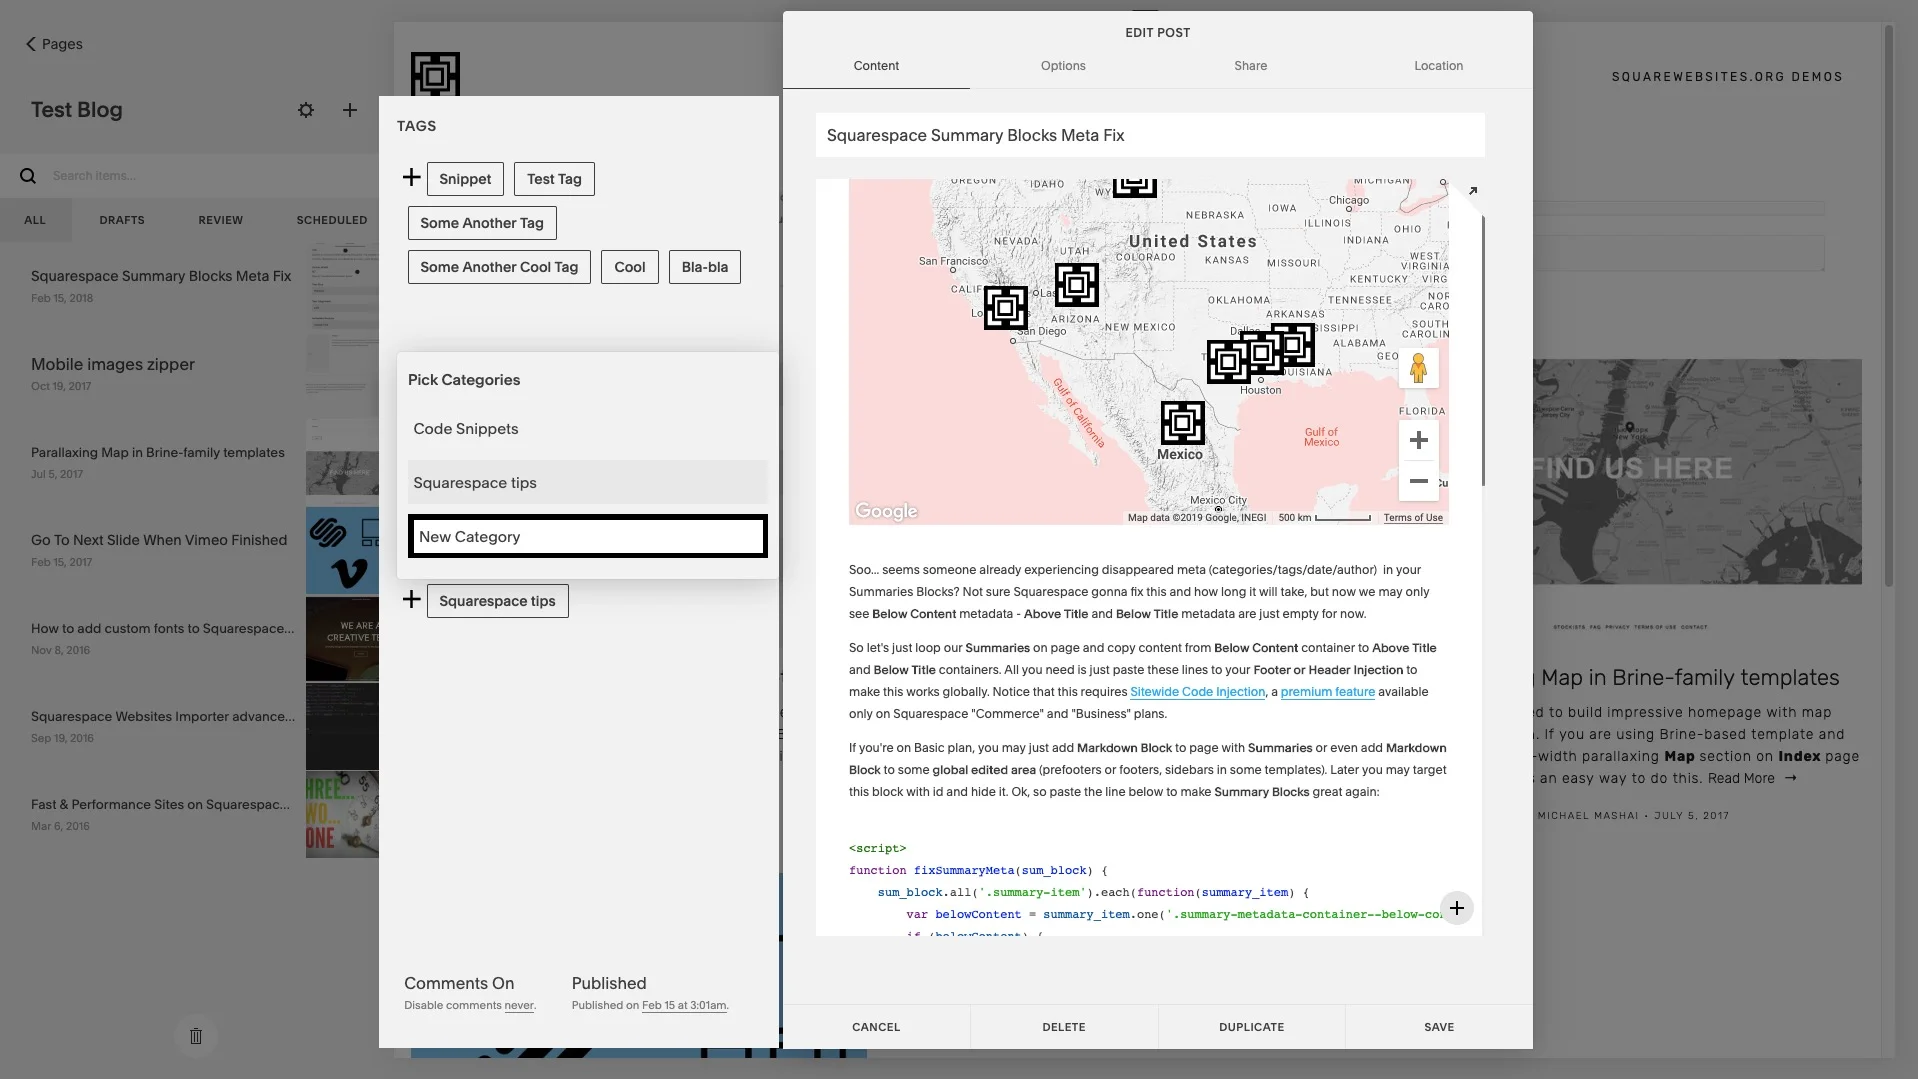The height and width of the screenshot is (1079, 1918).
Task: Save the post
Action: tap(1439, 1027)
